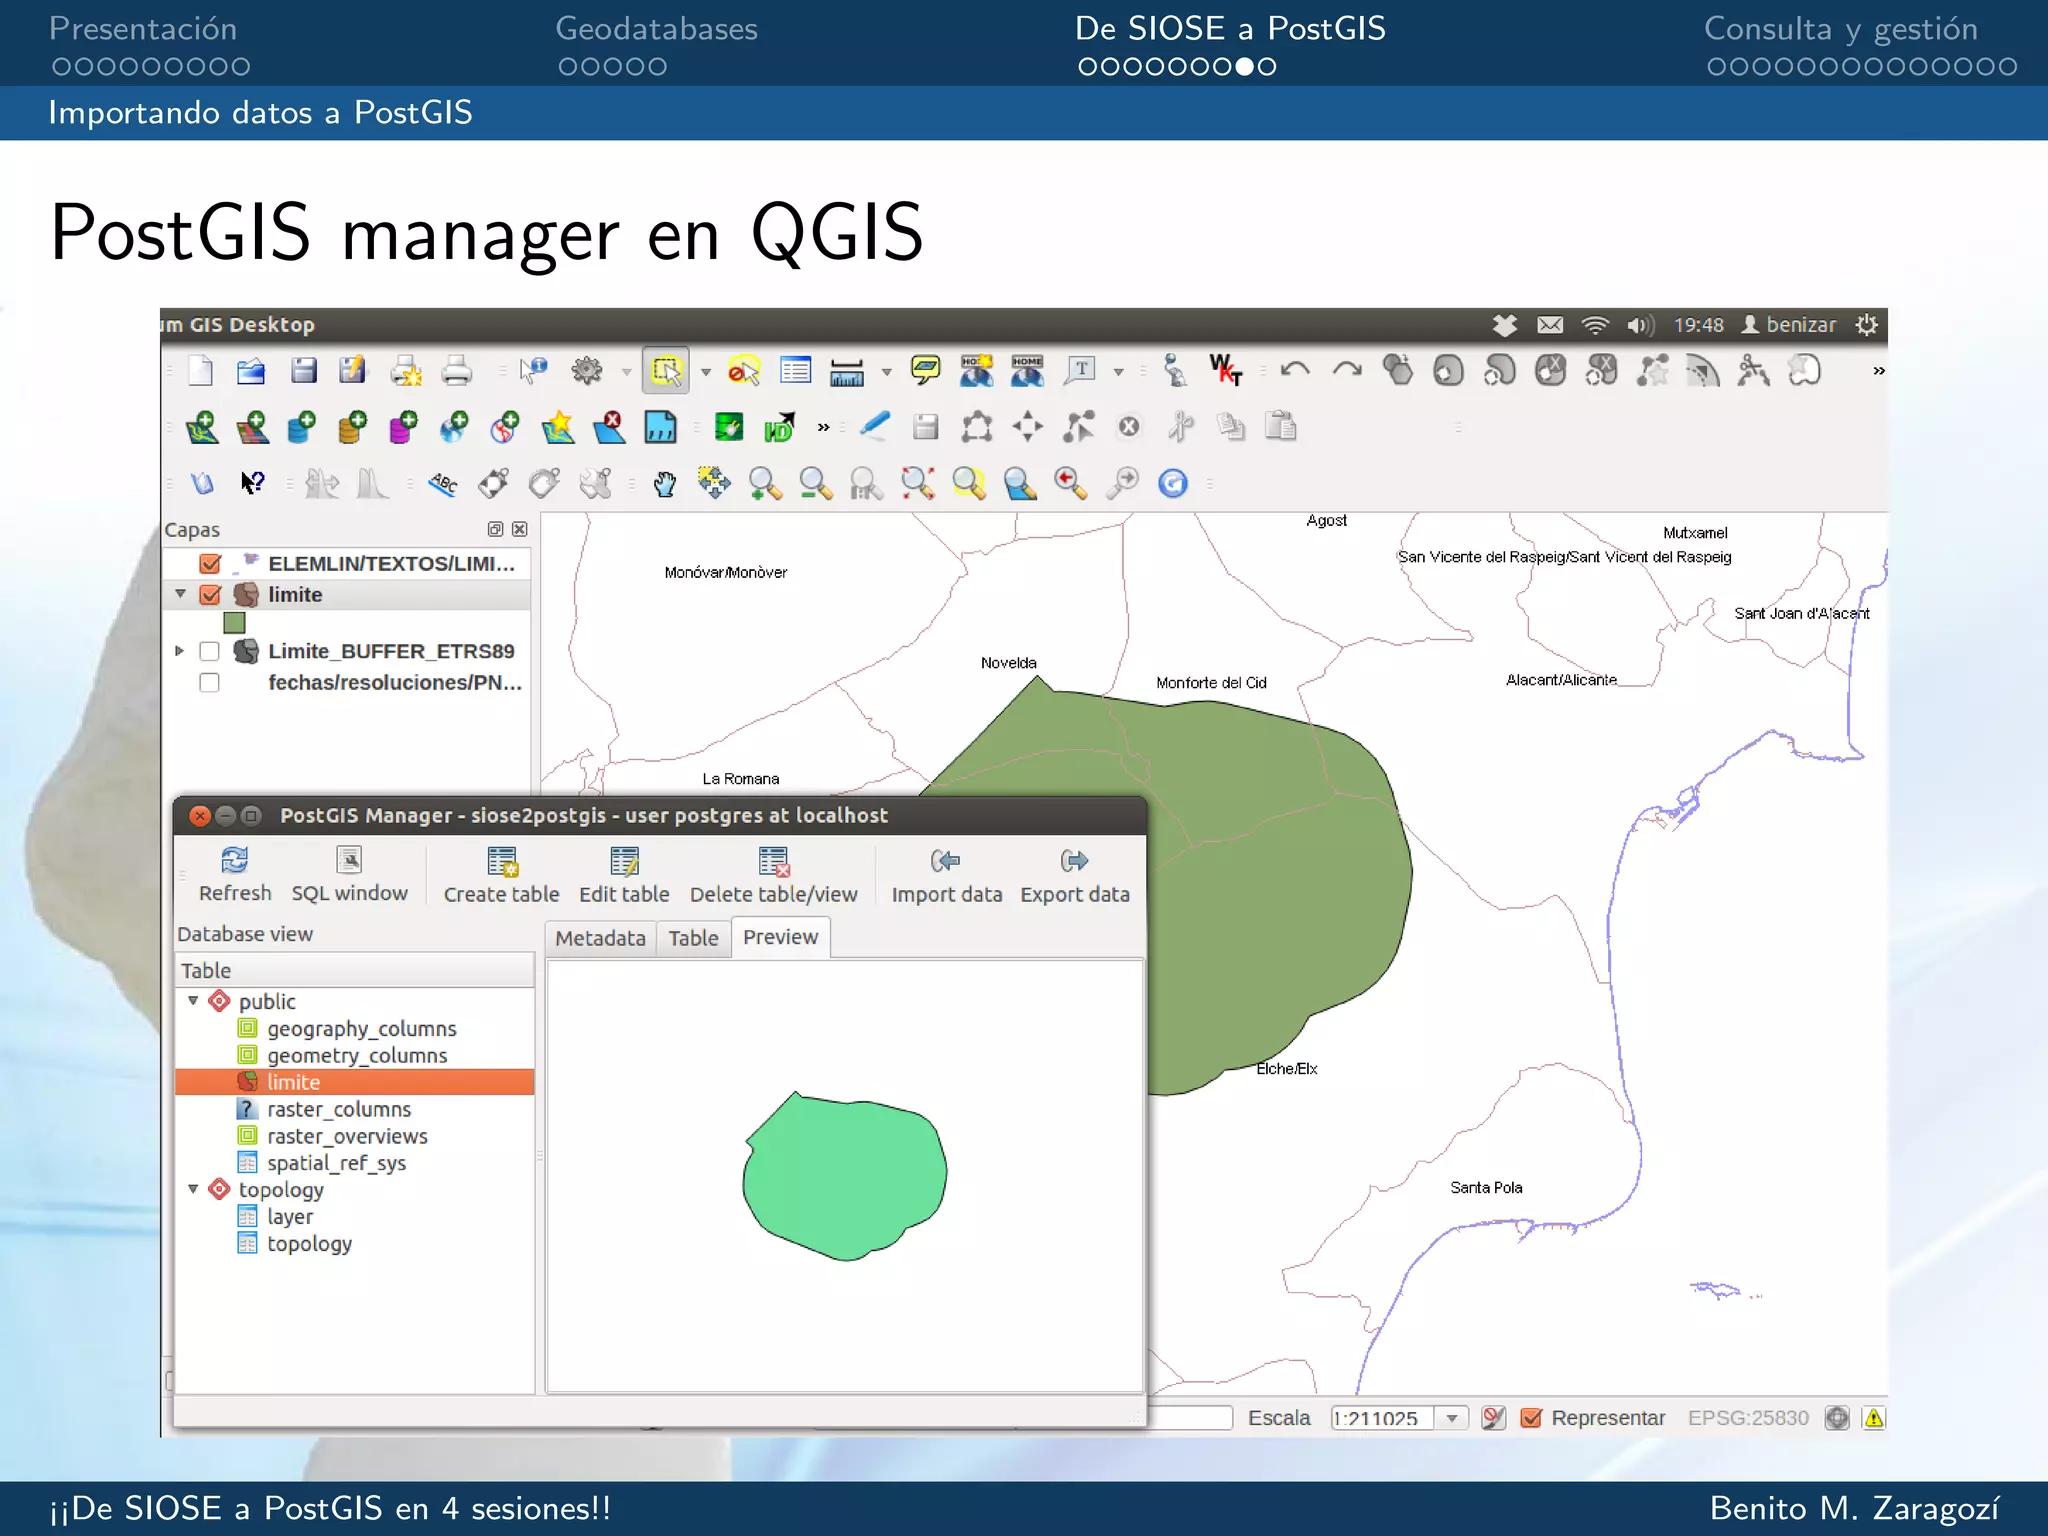Click the New project icon in QGIS toolbar
The height and width of the screenshot is (1536, 2048).
tap(200, 371)
